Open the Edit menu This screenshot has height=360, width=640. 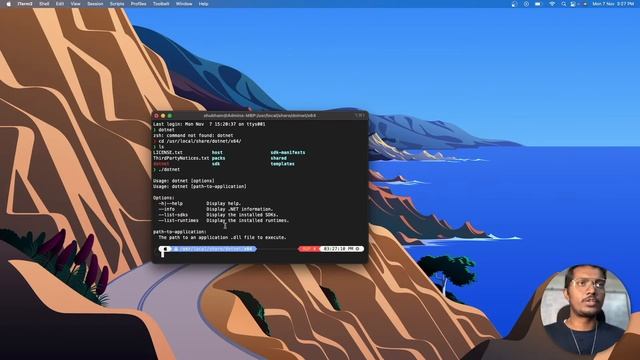coord(60,4)
